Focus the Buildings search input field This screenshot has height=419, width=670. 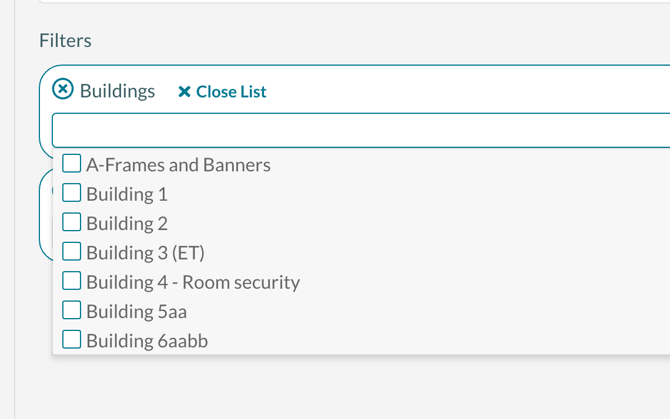coord(360,130)
